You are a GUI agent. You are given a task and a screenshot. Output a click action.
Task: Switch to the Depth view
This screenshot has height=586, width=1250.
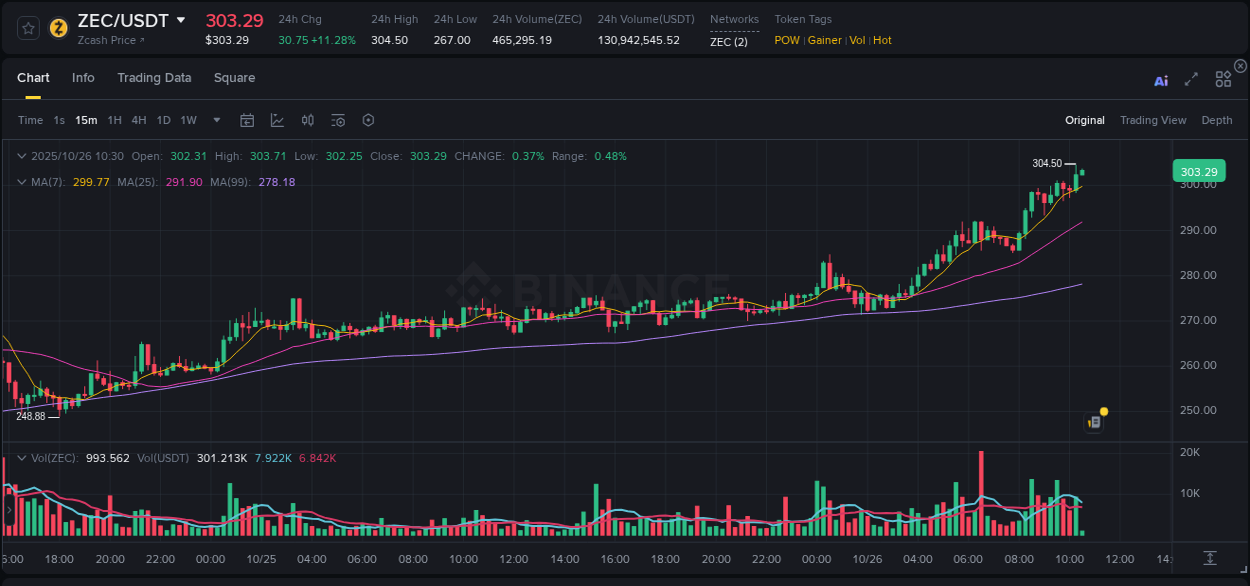pyautogui.click(x=1217, y=119)
